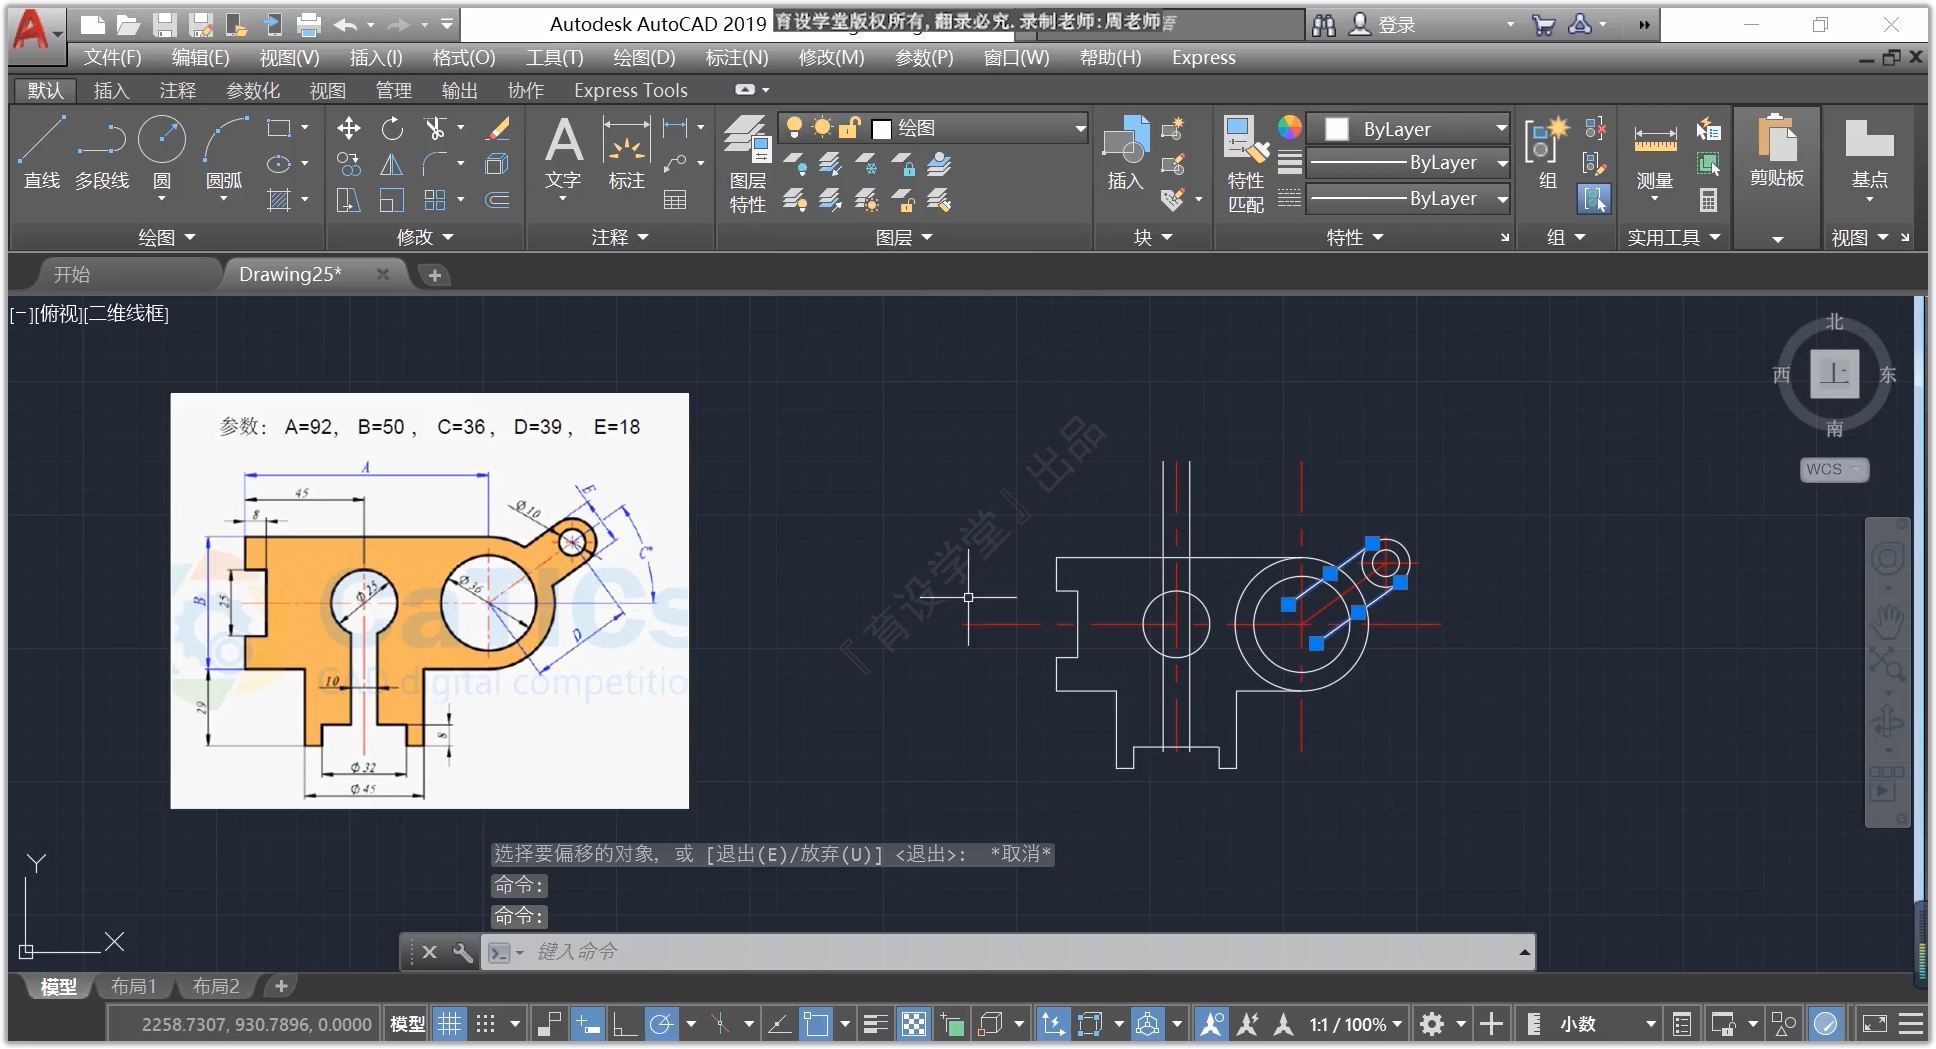Open the Text (文字) tool
This screenshot has width=1936, height=1049.
(x=563, y=152)
